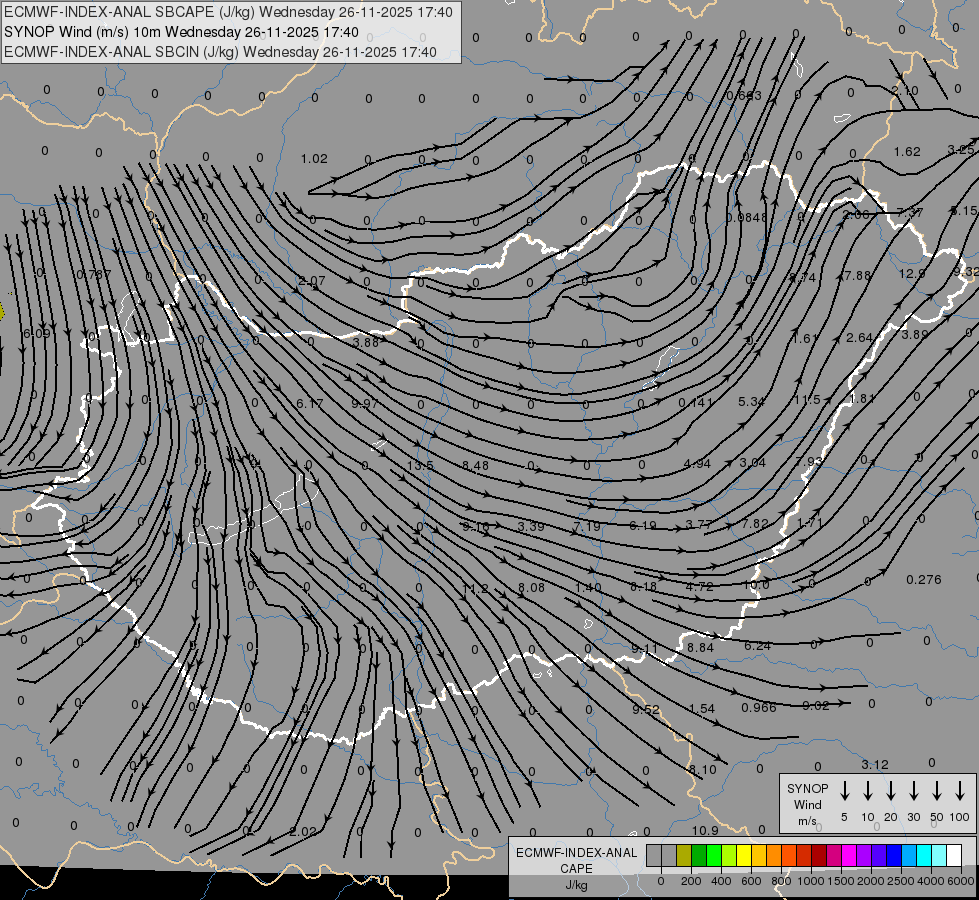This screenshot has height=900, width=979.
Task: Click the 0.787 CAPE value on map
Action: tap(94, 274)
